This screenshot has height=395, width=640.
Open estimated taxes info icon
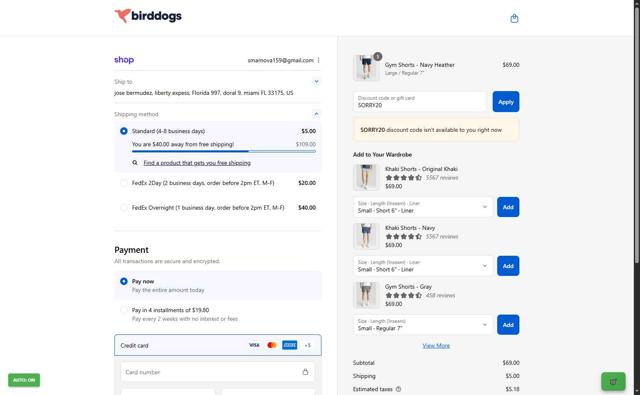[x=398, y=389]
